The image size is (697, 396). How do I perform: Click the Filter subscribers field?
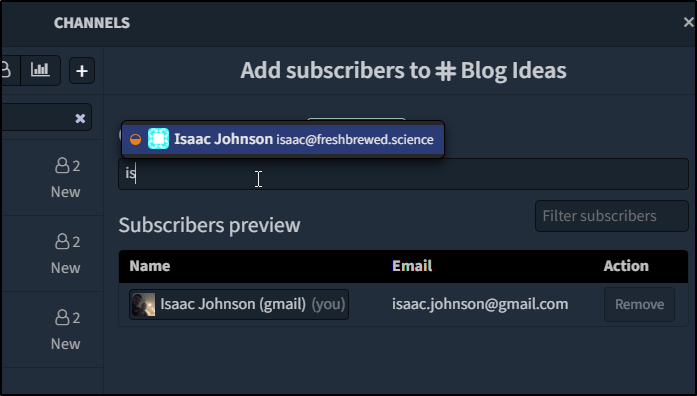(x=612, y=216)
